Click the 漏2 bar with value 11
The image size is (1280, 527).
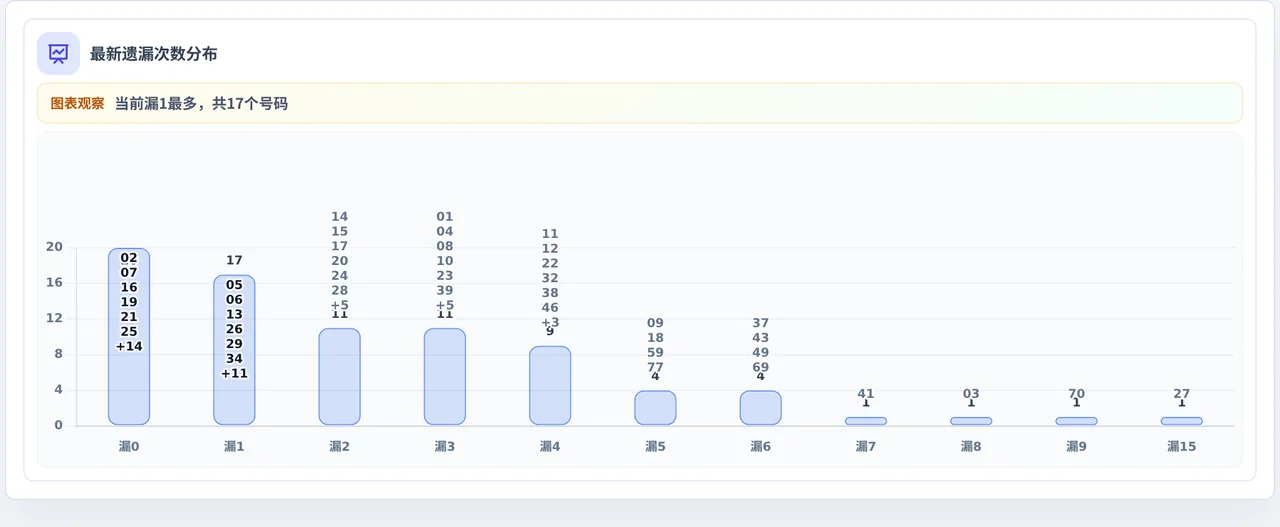pyautogui.click(x=339, y=377)
